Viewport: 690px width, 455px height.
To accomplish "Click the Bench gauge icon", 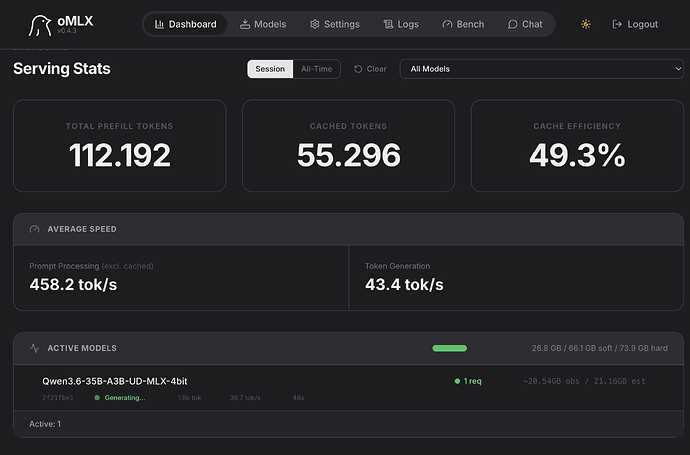I will (447, 24).
